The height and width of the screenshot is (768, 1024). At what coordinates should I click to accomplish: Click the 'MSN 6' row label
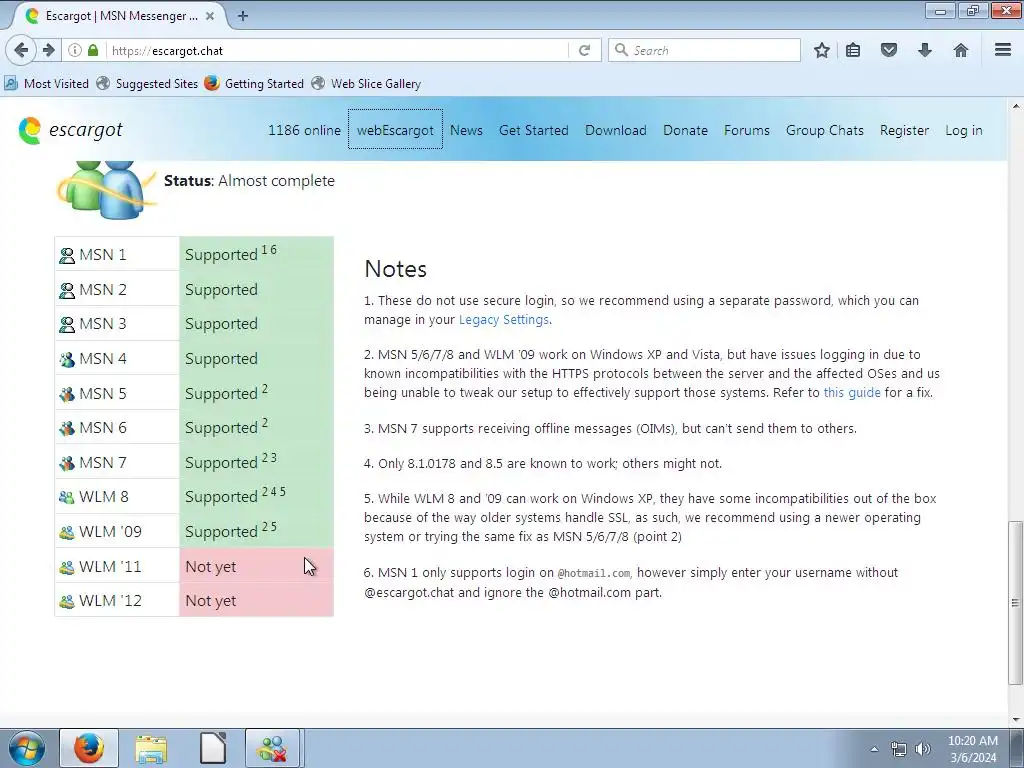tap(103, 428)
